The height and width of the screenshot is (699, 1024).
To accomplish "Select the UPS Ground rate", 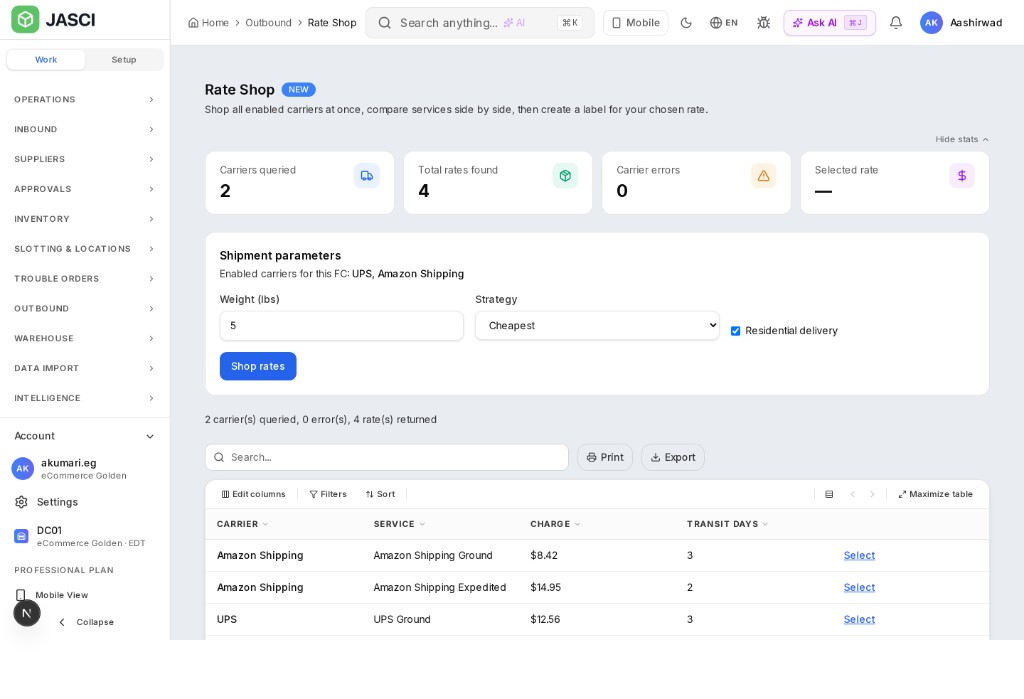I will (x=859, y=619).
